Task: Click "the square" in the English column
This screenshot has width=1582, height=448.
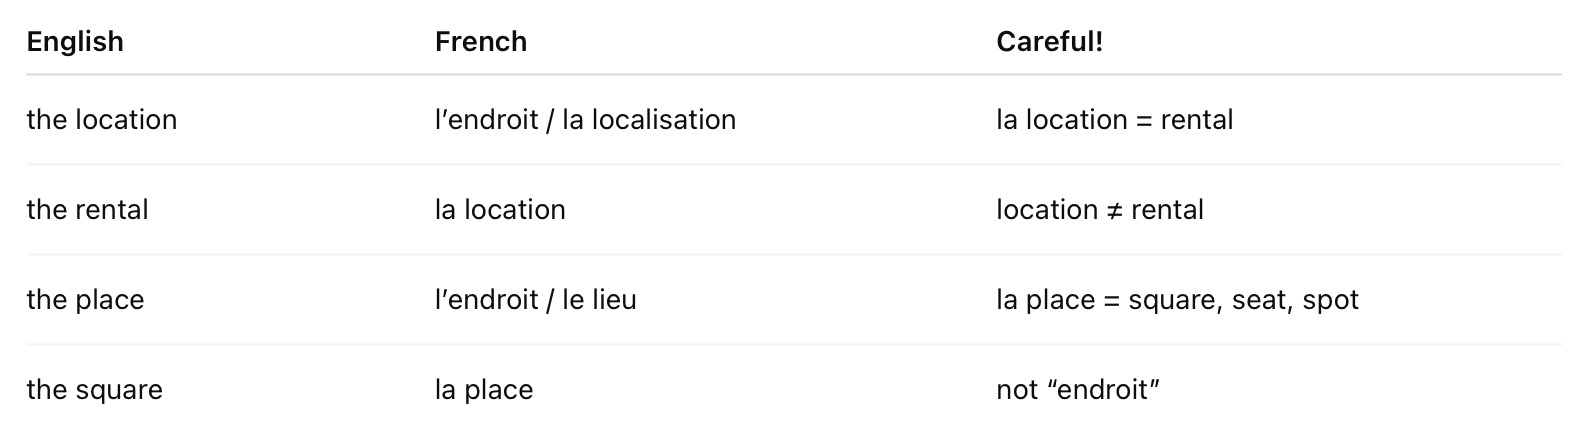Action: pos(95,390)
